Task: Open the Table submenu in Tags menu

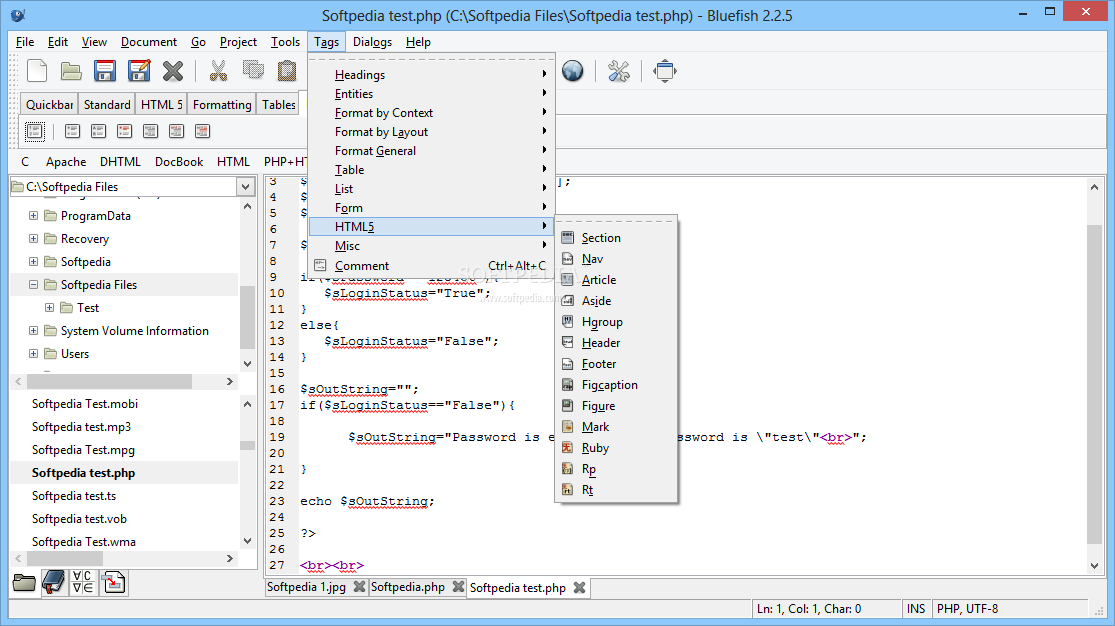Action: tap(431, 169)
